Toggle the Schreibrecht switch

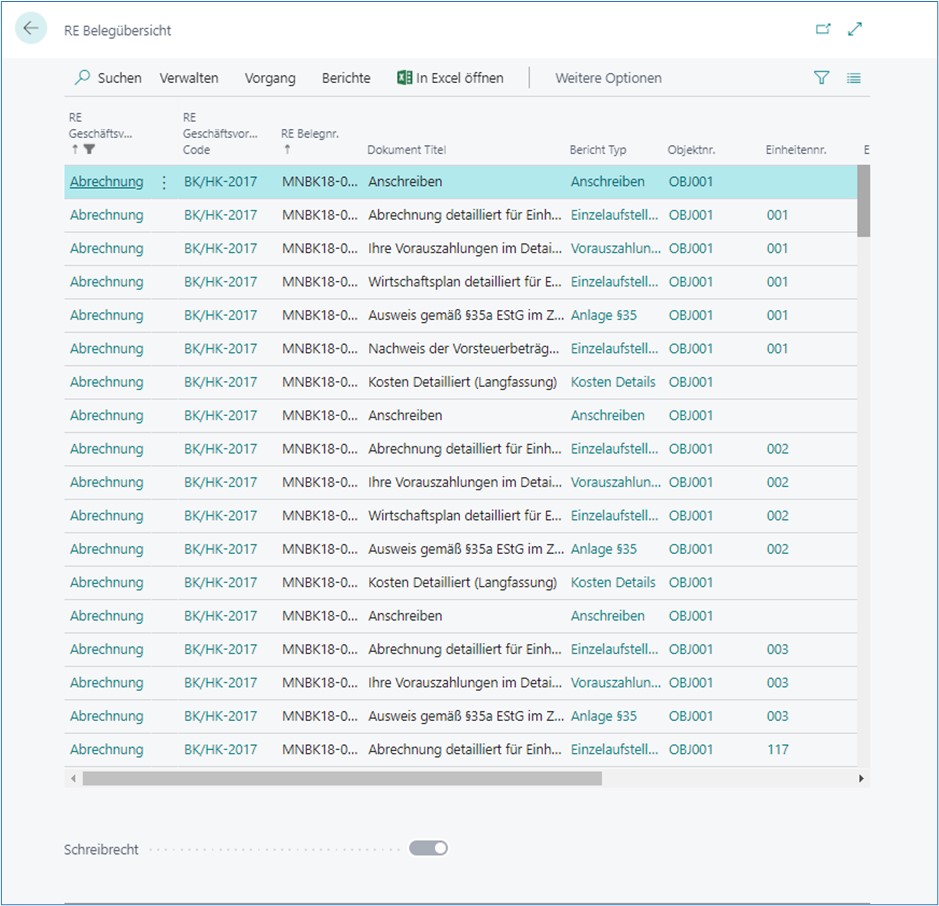(x=428, y=849)
